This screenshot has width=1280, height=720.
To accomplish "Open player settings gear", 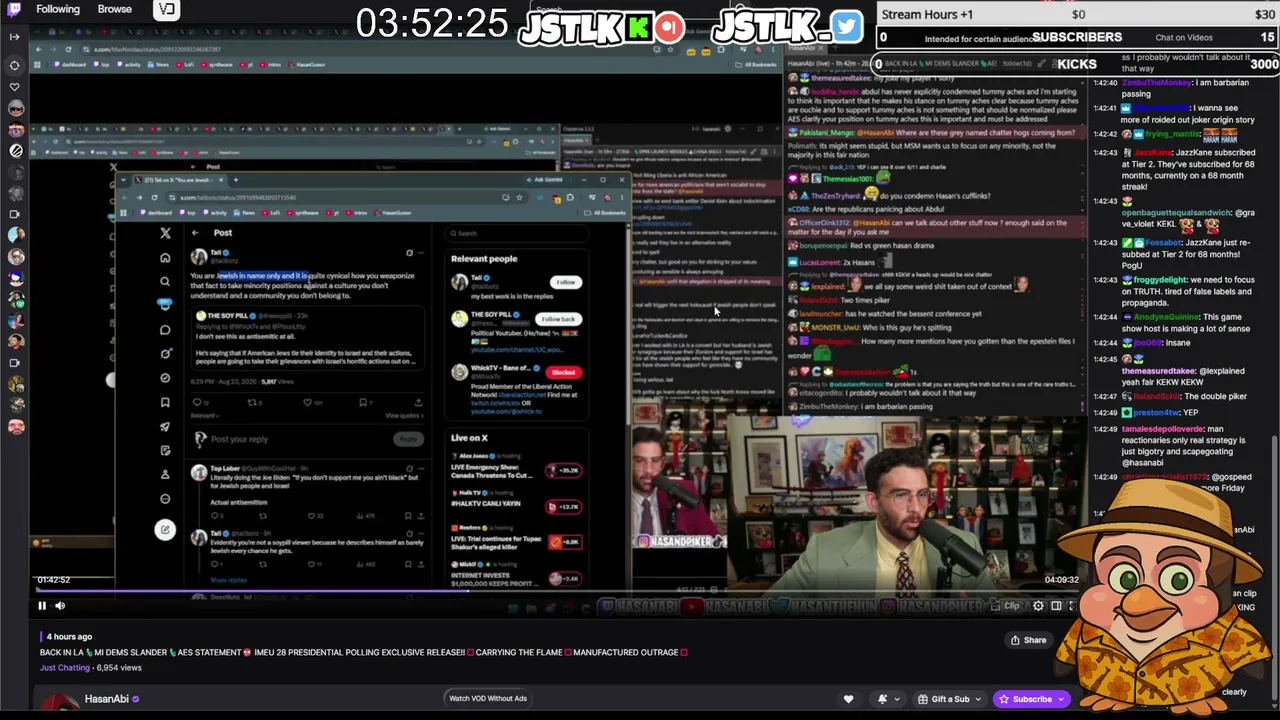I will pyautogui.click(x=1038, y=606).
